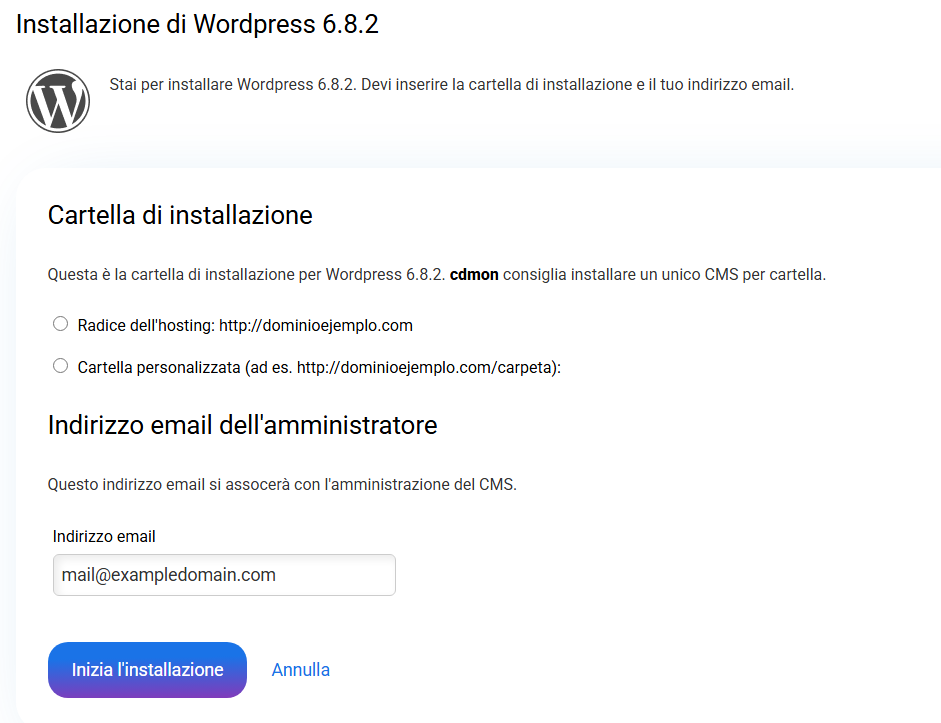Select the "Radice dell'hosting" radio button

60,324
